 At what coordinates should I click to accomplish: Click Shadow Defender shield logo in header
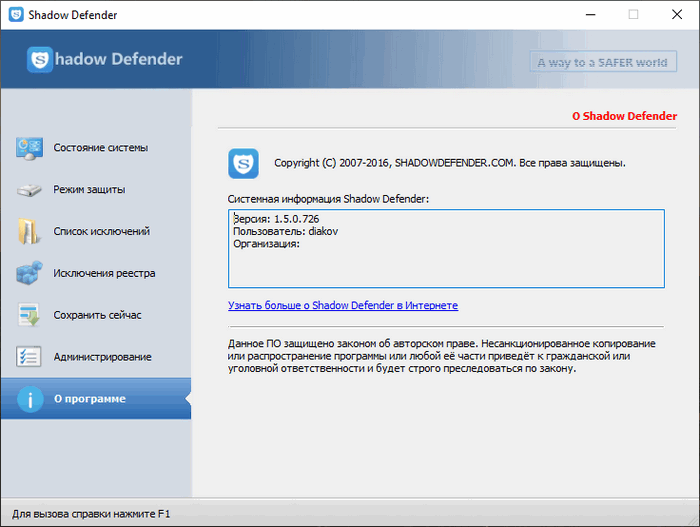click(40, 59)
